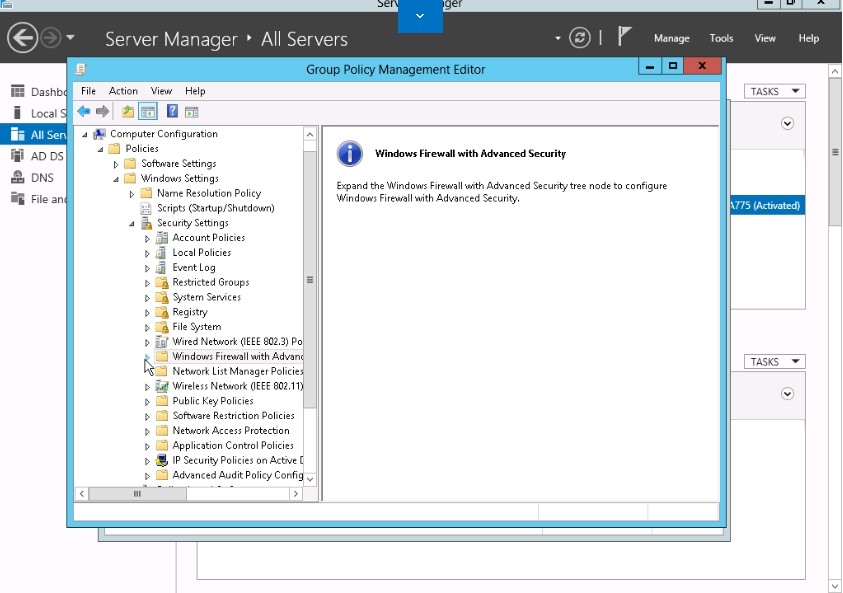This screenshot has height=593, width=843.
Task: Toggle Show/Hide Console Tree toolbar icon
Action: coord(147,112)
